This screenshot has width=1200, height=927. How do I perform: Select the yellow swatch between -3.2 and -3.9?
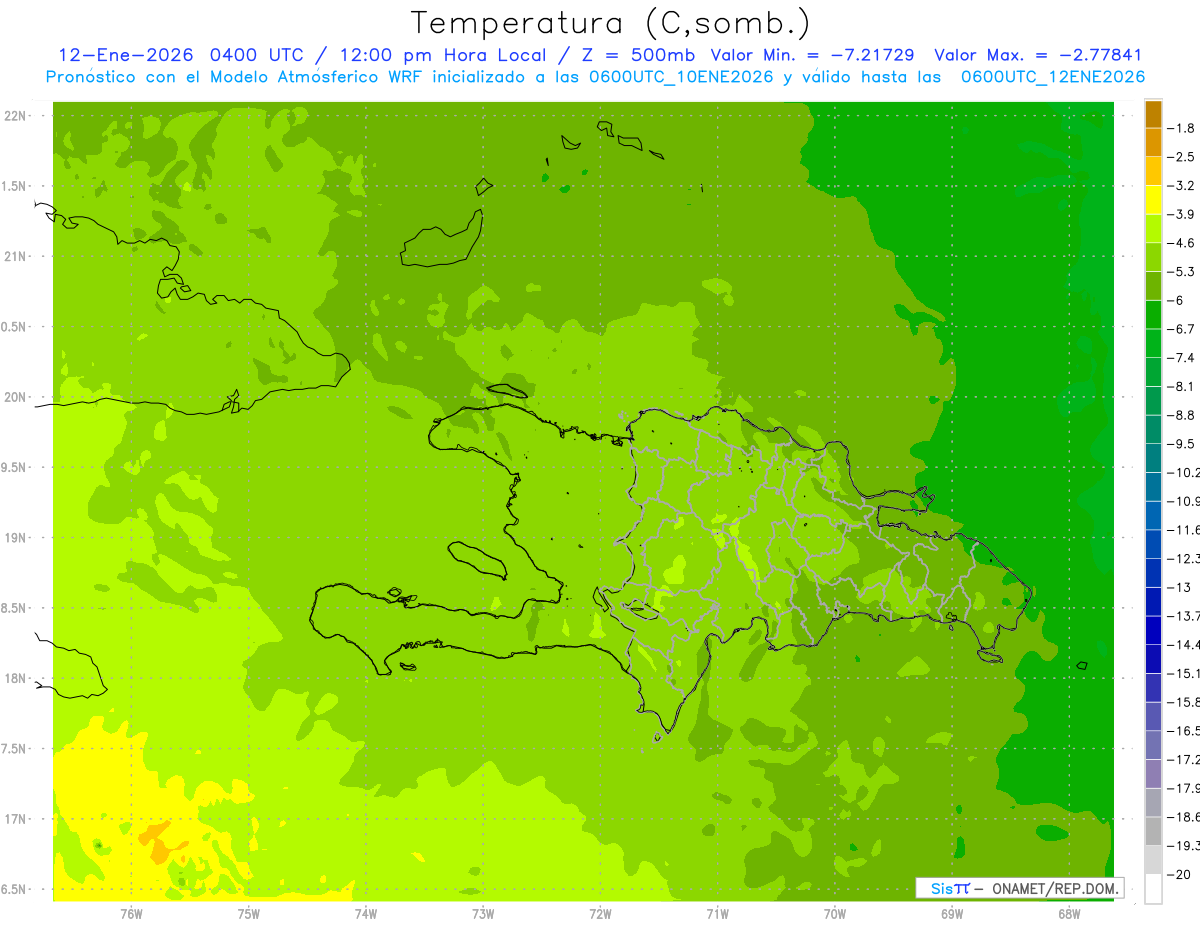pyautogui.click(x=1153, y=200)
